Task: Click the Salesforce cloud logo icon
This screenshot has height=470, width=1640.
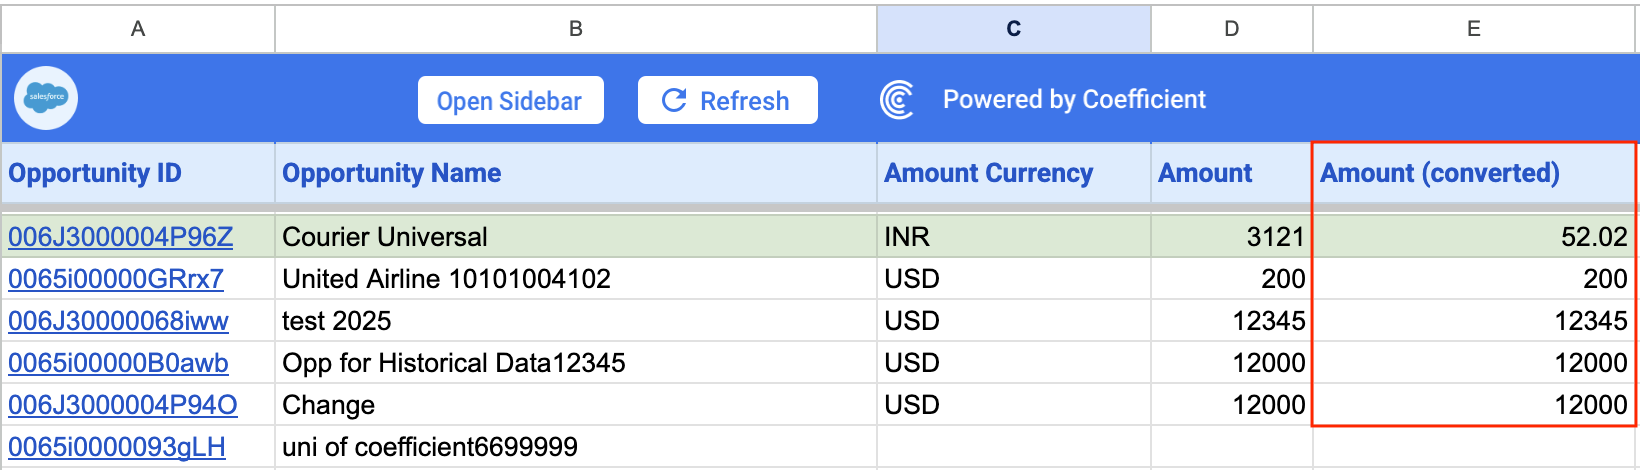Action: coord(46,98)
